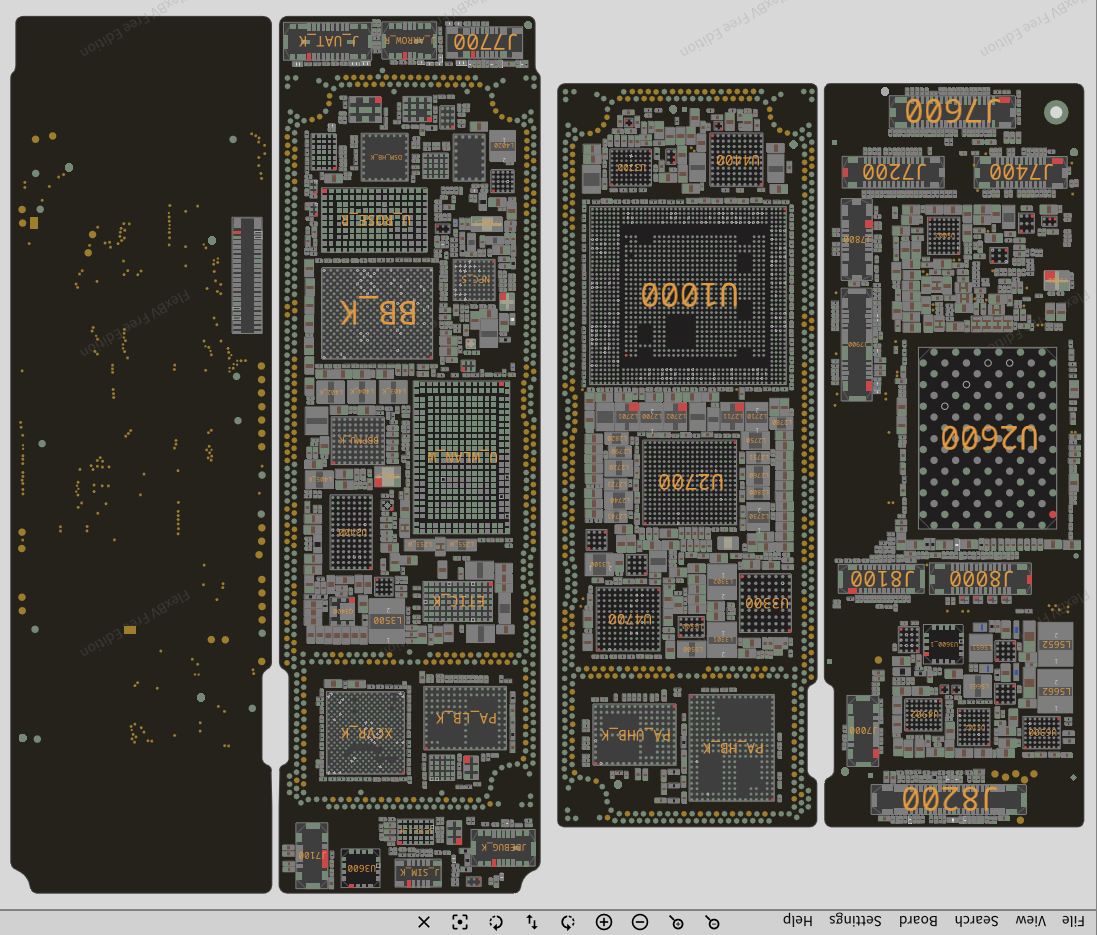
Task: Click the center-frame target icon in toolbar
Action: 460,922
